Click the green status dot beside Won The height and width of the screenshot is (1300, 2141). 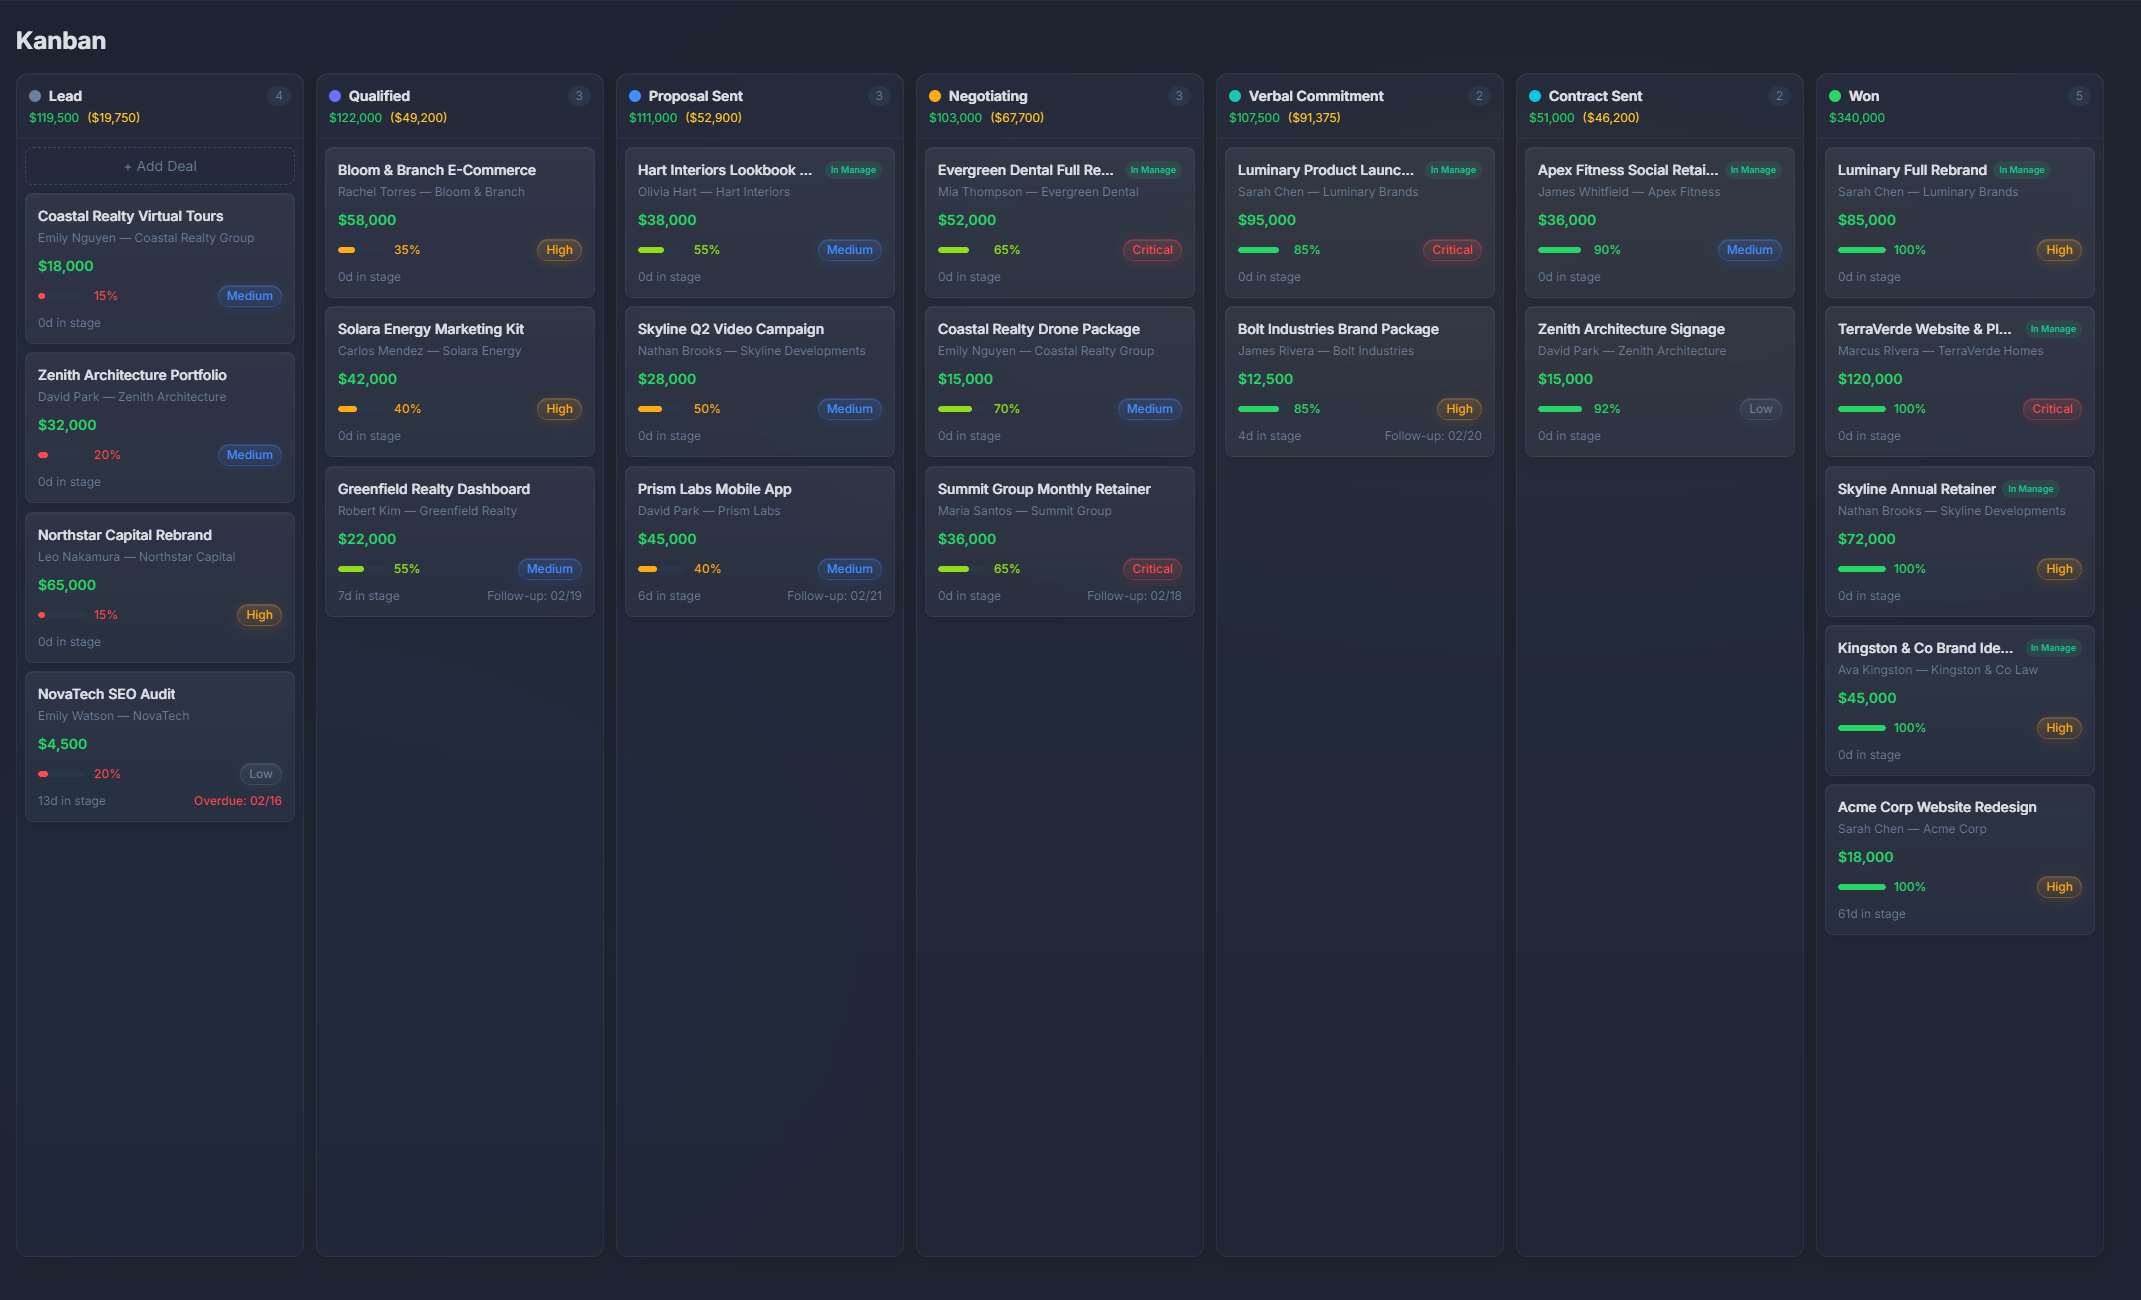pyautogui.click(x=1836, y=96)
